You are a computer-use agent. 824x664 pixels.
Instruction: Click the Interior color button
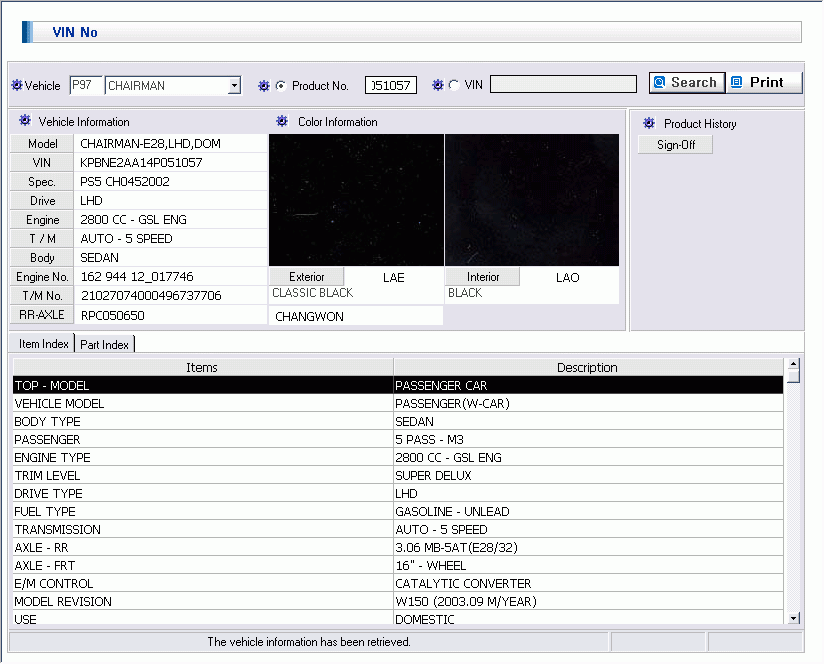482,276
